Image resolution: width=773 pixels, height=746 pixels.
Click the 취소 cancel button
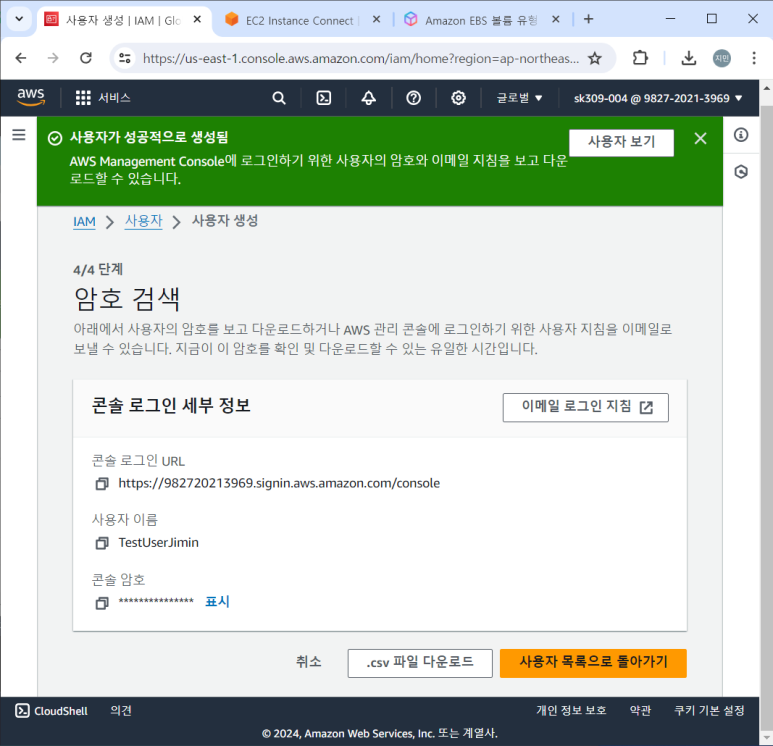309,662
